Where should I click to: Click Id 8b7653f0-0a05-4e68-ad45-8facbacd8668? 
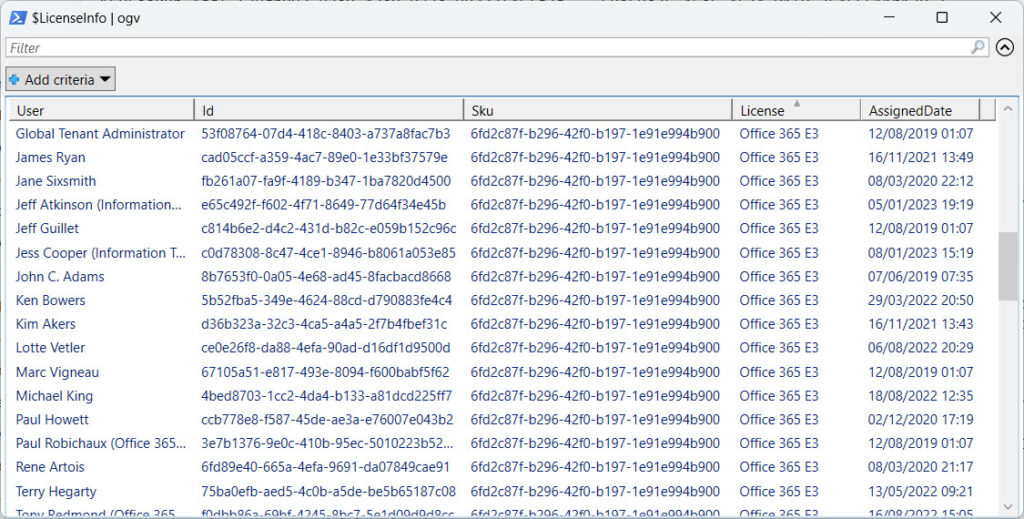pyautogui.click(x=326, y=276)
